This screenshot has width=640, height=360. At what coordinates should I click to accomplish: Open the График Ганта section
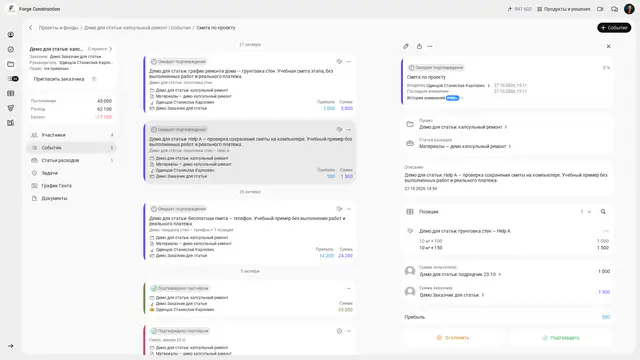coord(72,186)
